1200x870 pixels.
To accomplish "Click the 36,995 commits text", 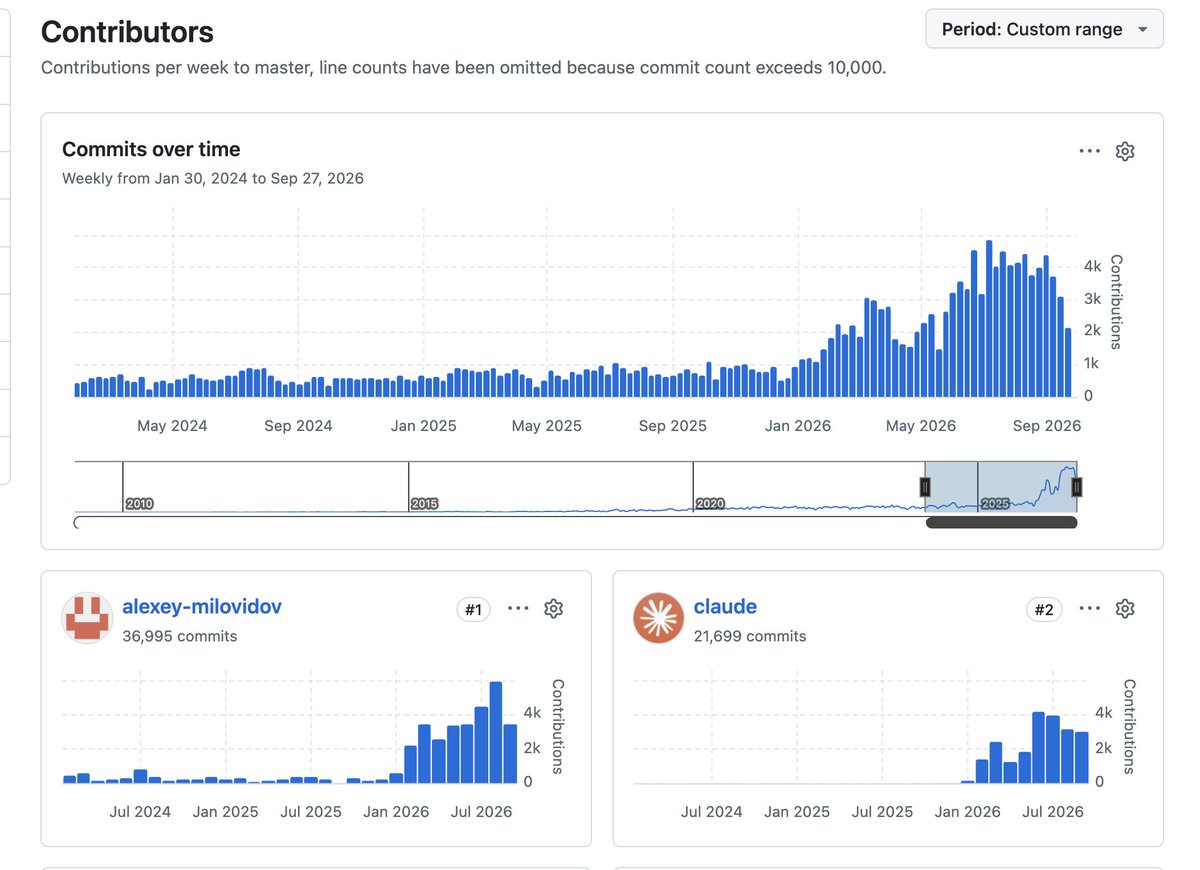I will click(180, 636).
